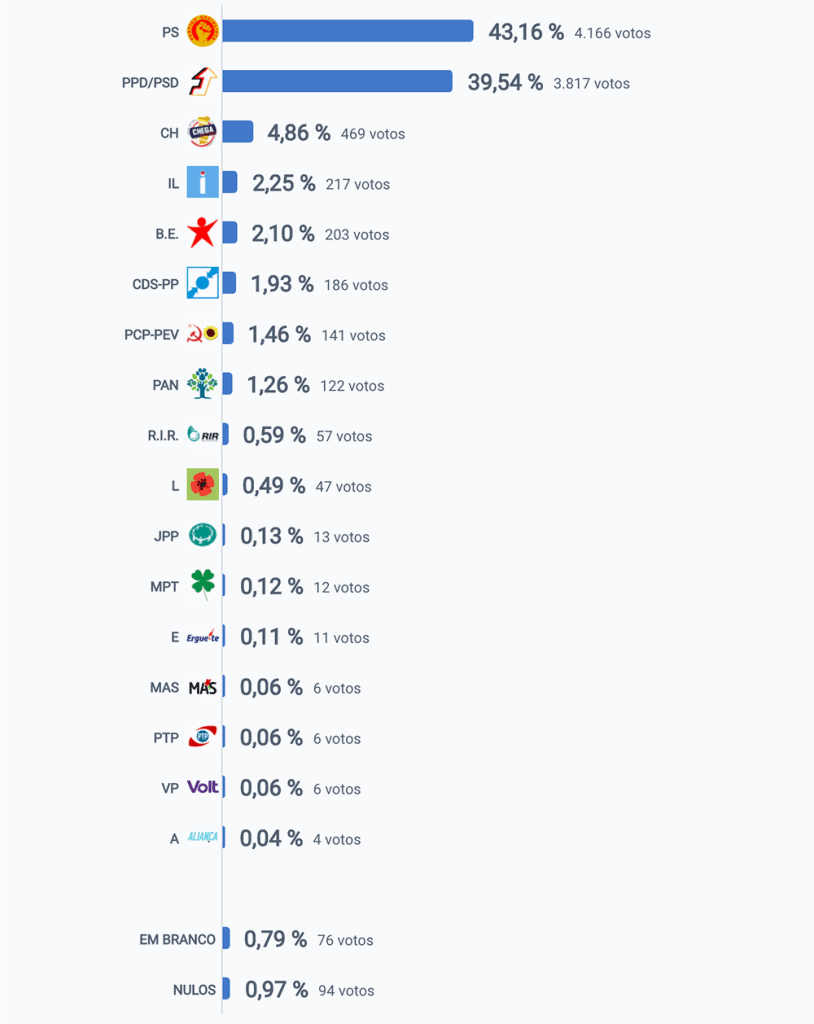Click the EM BRANCO label

[x=177, y=939]
